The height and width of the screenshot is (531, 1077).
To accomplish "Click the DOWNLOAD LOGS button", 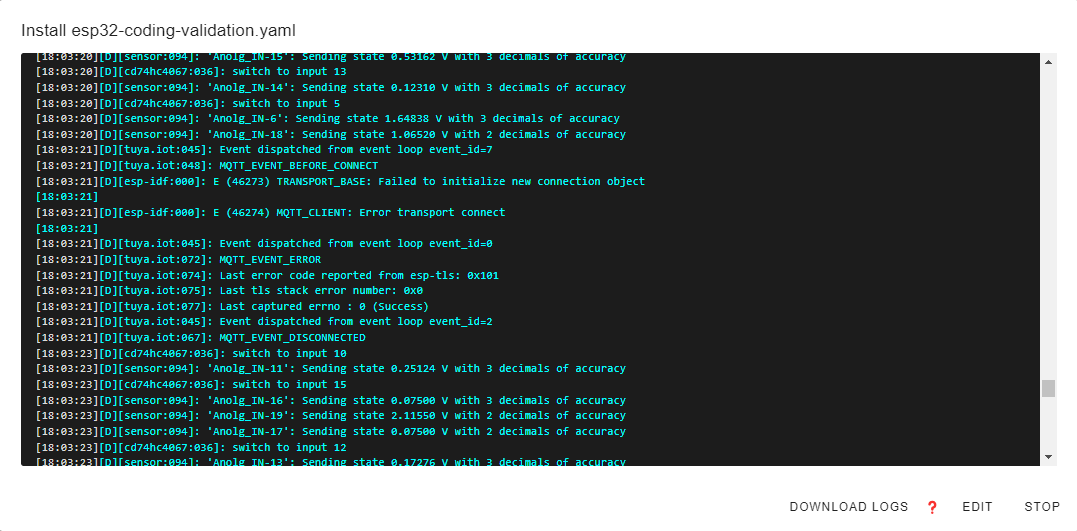I will pyautogui.click(x=848, y=507).
